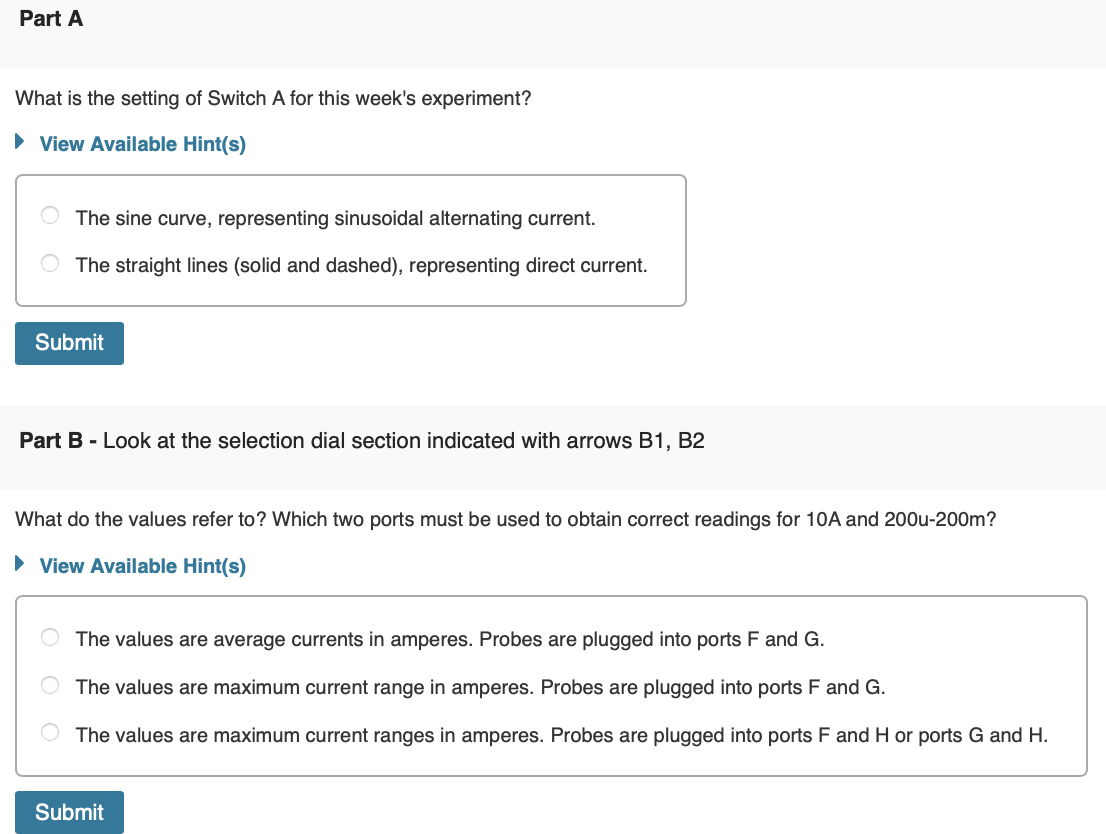Click the maximum current ranges, ports F and H text
The image size is (1106, 834).
(x=561, y=735)
